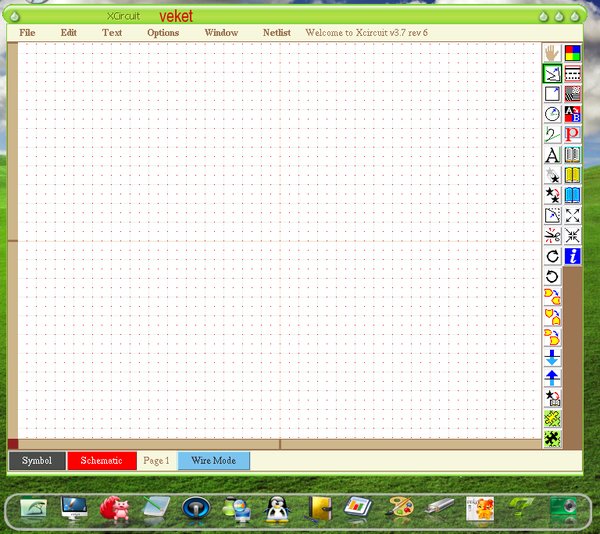Open the yellow library book icon
Screen dimensions: 600x534
572,175
